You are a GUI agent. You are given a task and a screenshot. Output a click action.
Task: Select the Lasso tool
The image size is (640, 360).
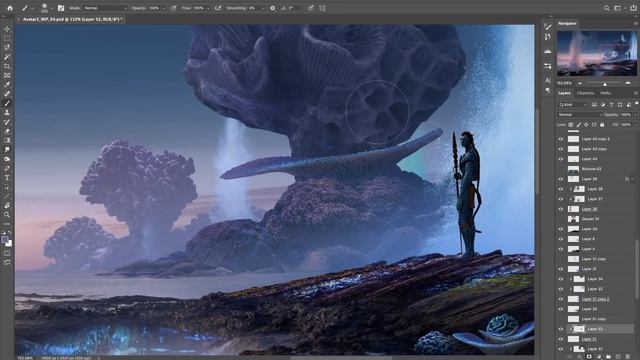7,47
